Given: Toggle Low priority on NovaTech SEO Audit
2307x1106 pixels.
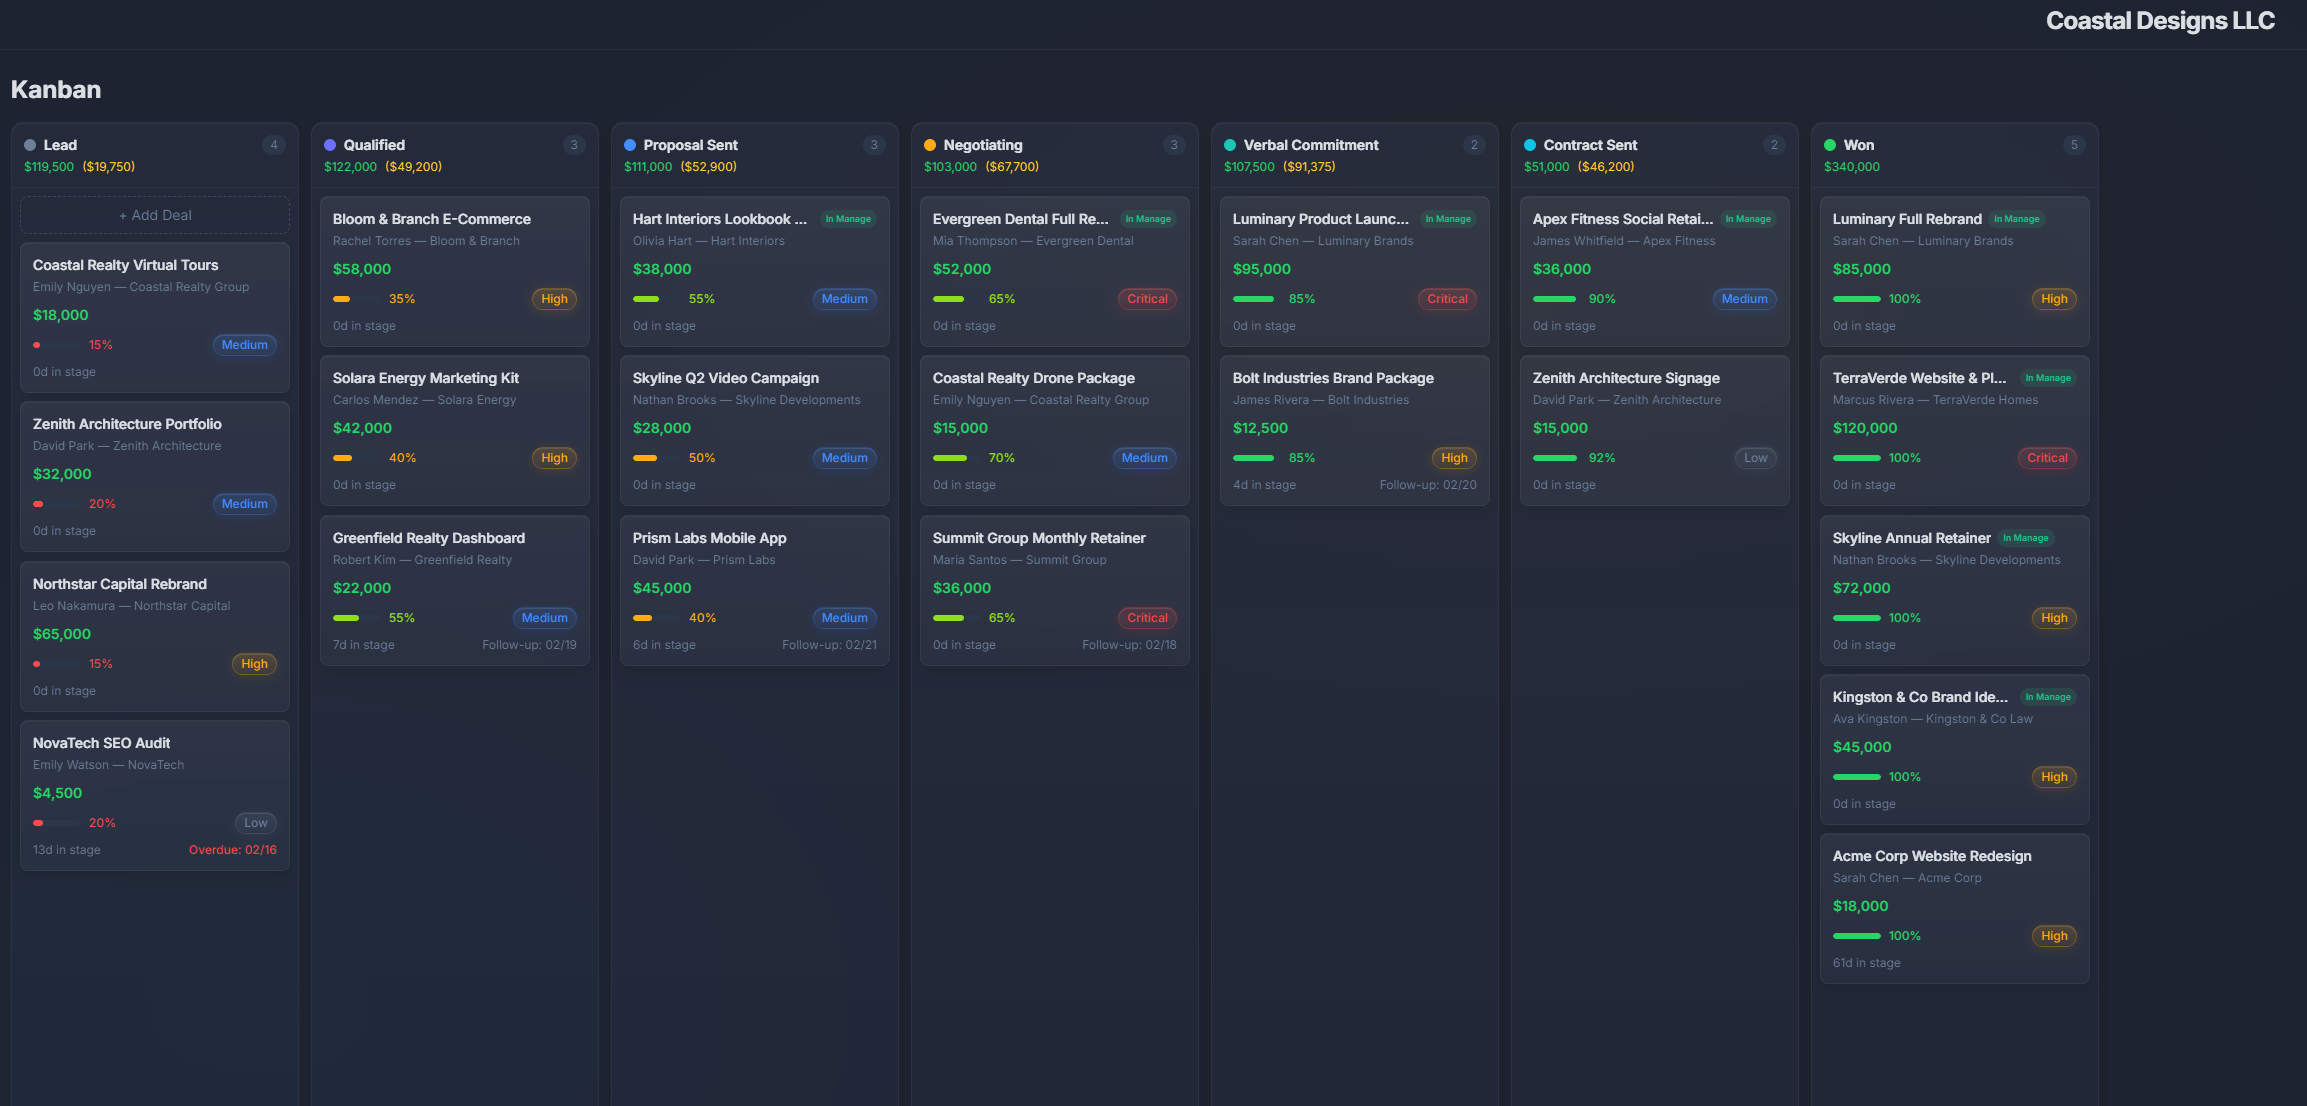Looking at the screenshot, I should (256, 822).
